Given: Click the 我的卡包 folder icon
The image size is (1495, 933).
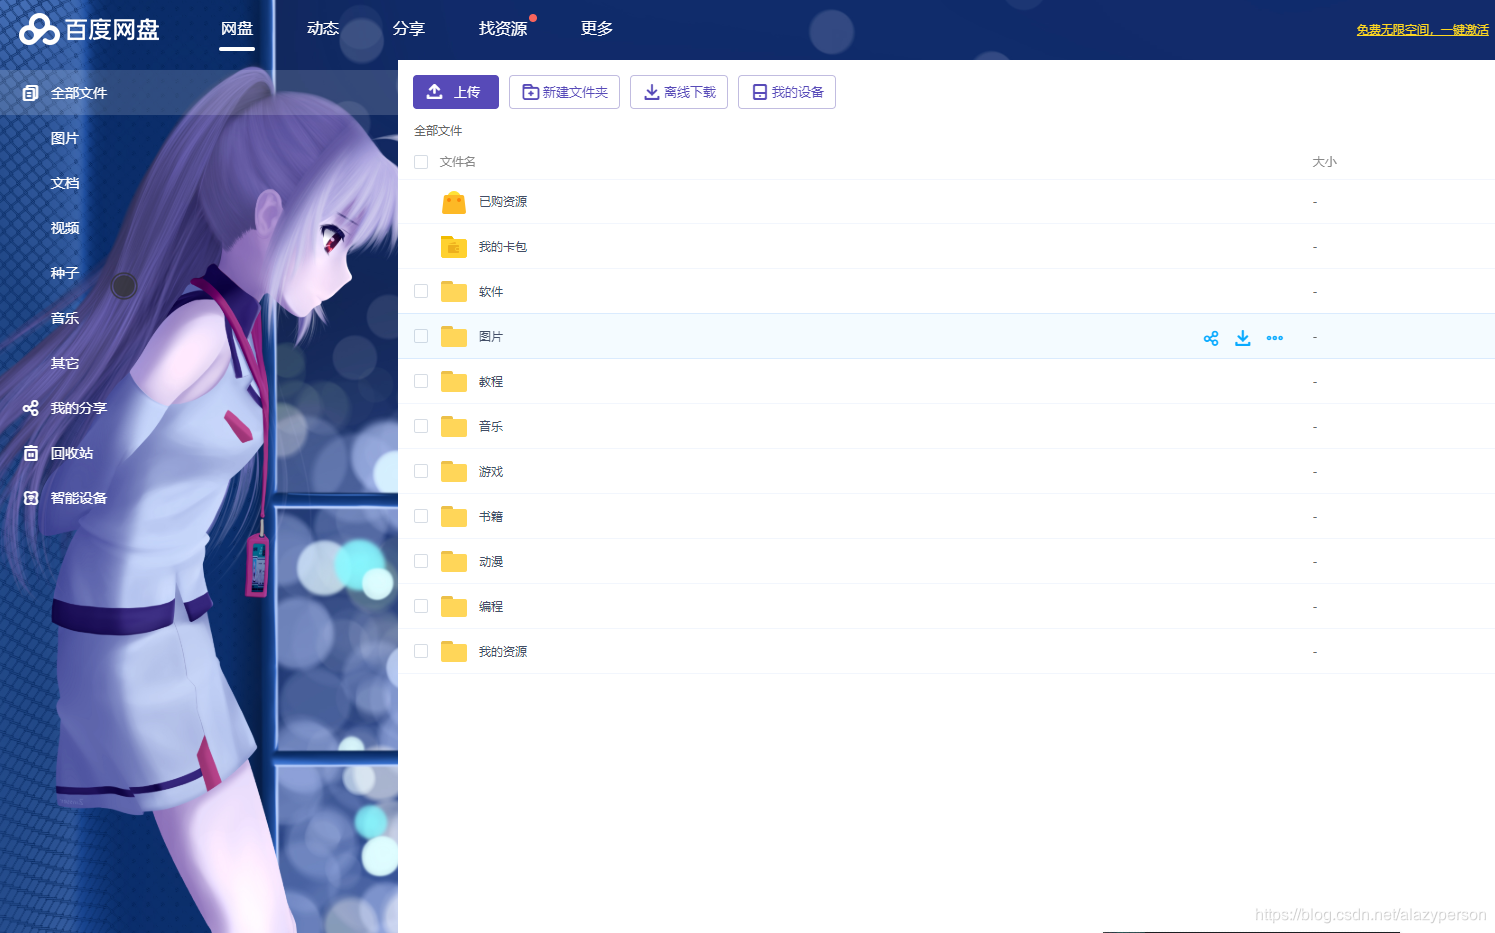Looking at the screenshot, I should 454,247.
